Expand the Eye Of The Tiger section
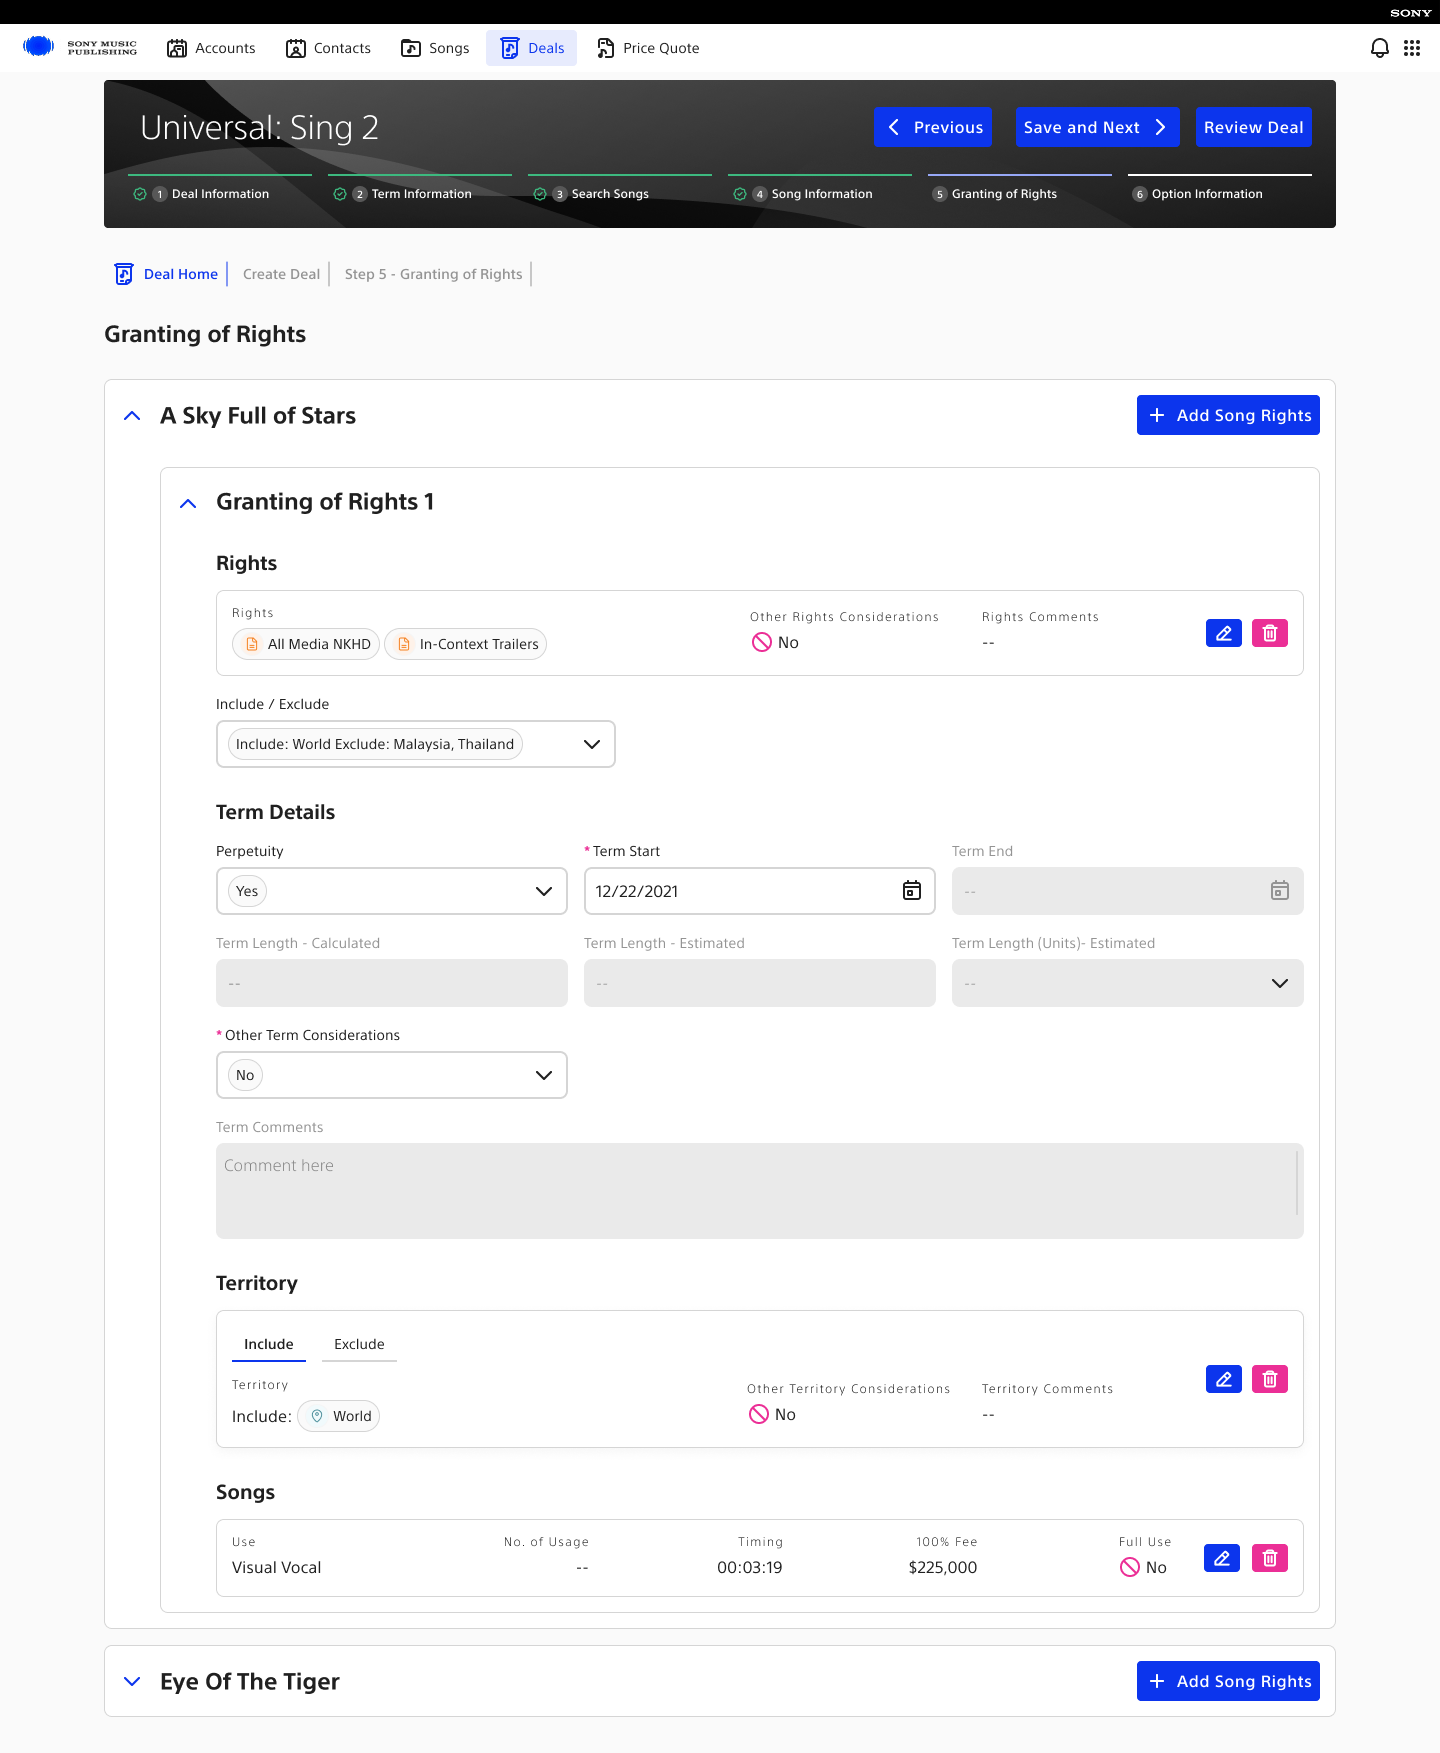This screenshot has height=1753, width=1440. [132, 1682]
